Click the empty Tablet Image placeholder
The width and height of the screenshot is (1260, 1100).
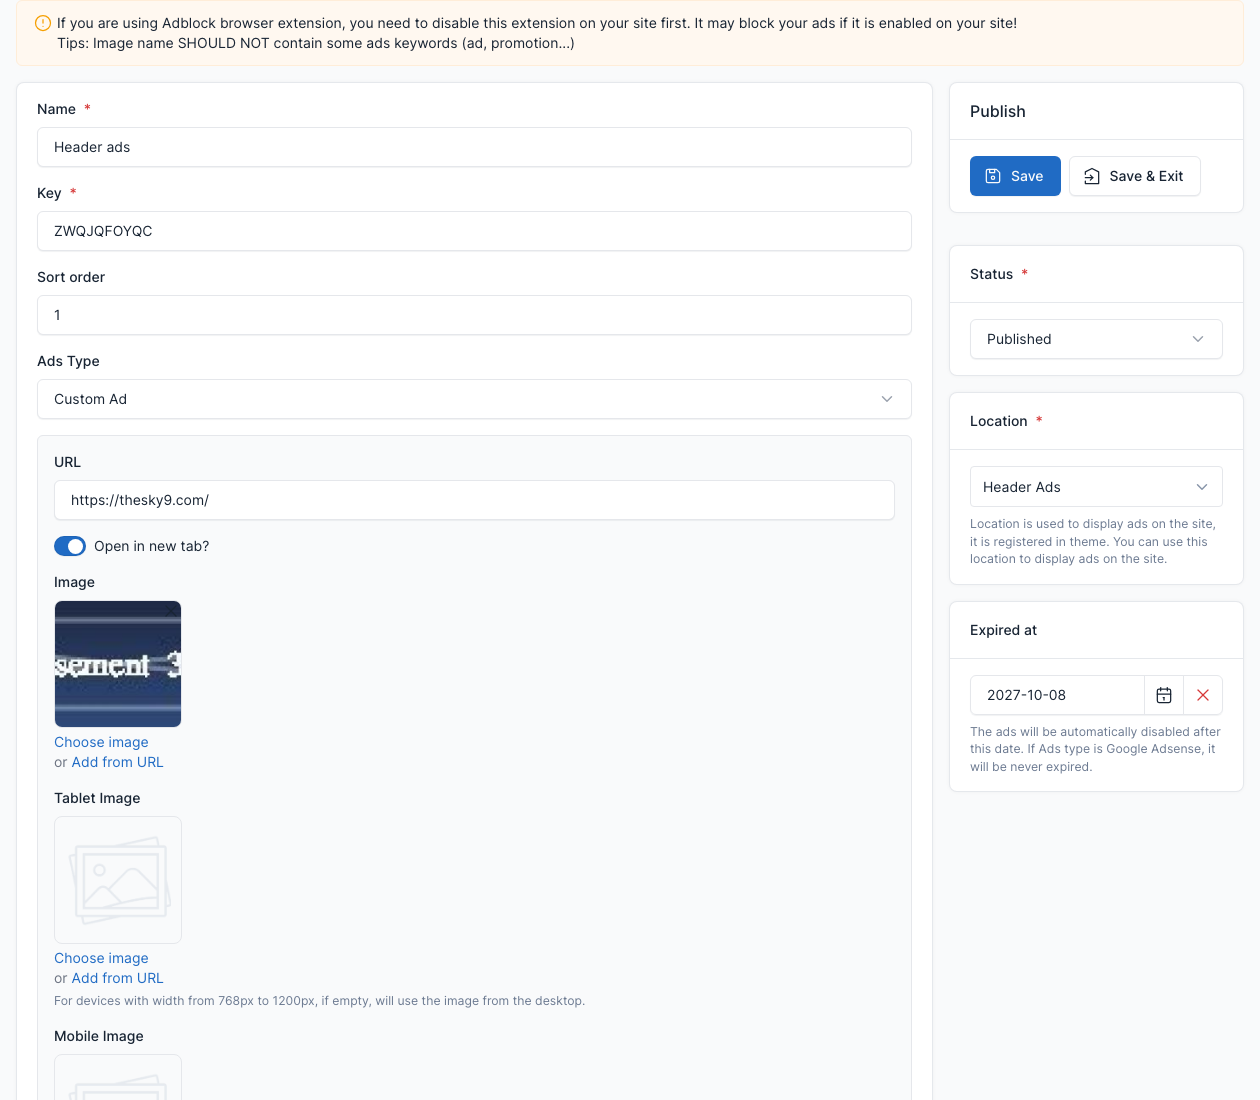point(118,880)
